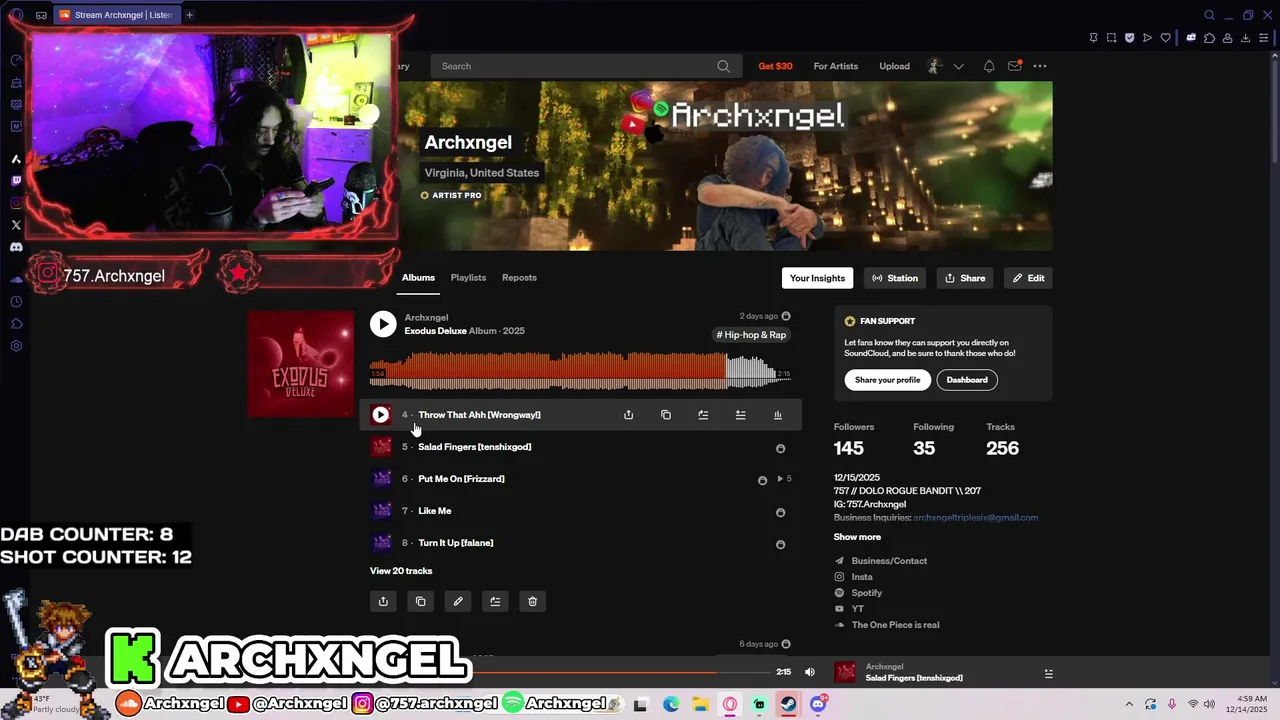The image size is (1280, 720).
Task: Open sidebar history clock icon
Action: (x=16, y=302)
